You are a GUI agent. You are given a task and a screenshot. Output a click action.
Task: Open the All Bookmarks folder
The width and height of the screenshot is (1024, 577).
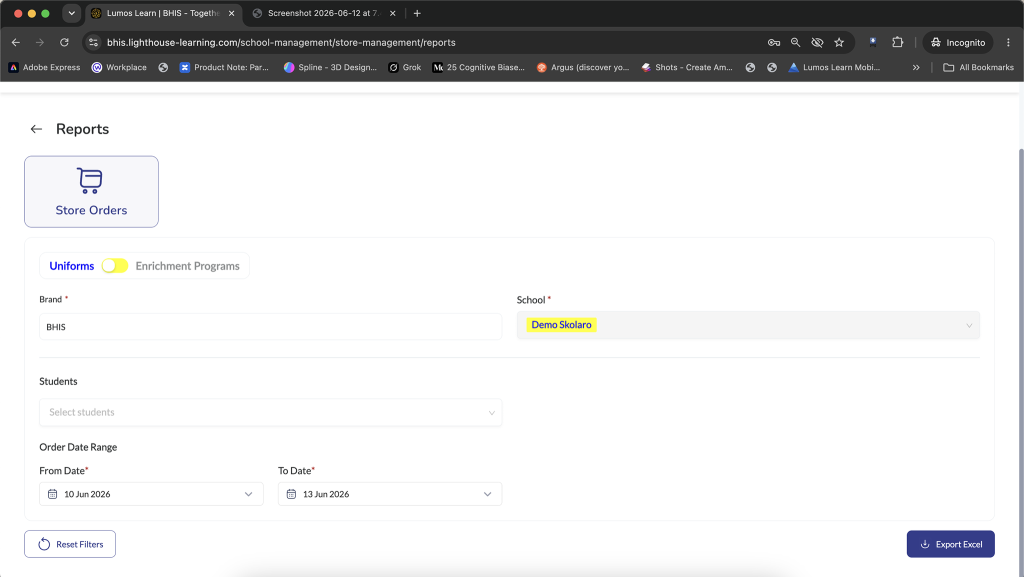coord(978,67)
